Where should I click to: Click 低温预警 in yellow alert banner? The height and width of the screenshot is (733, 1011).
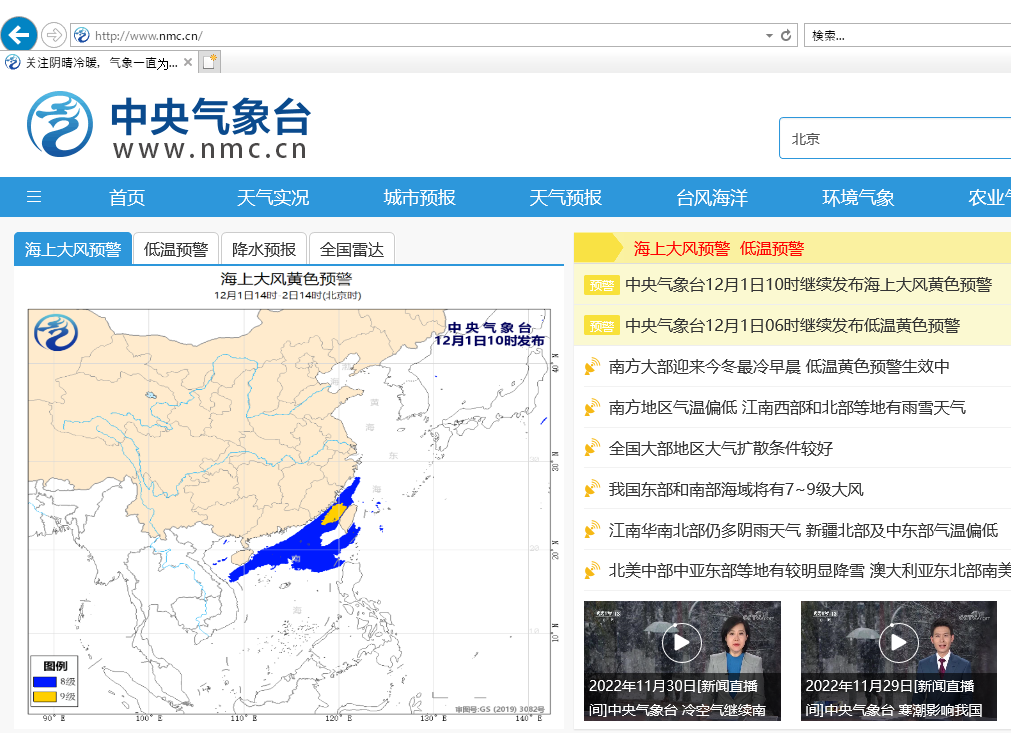pos(772,249)
